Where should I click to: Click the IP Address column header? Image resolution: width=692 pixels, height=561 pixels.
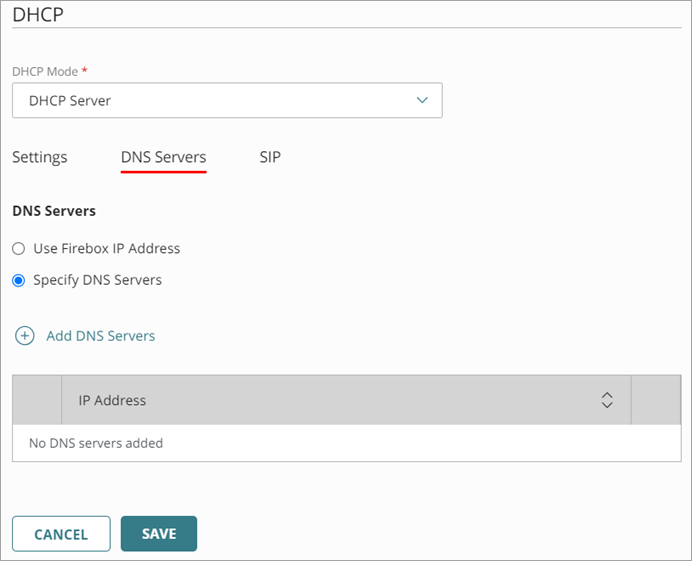click(x=346, y=400)
